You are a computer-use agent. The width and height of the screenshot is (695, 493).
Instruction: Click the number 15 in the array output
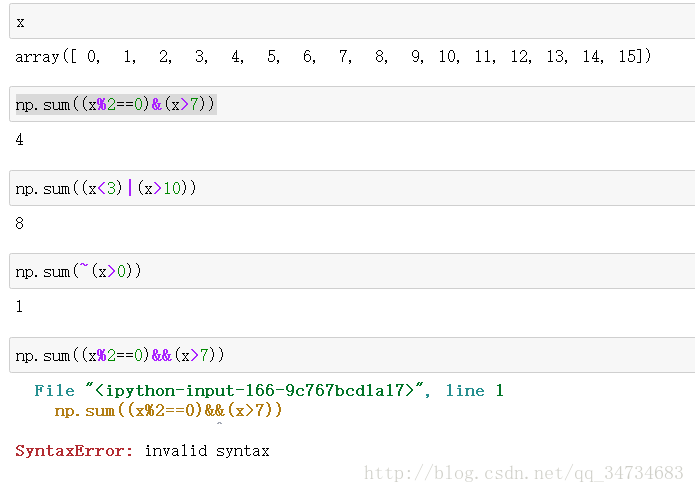627,56
